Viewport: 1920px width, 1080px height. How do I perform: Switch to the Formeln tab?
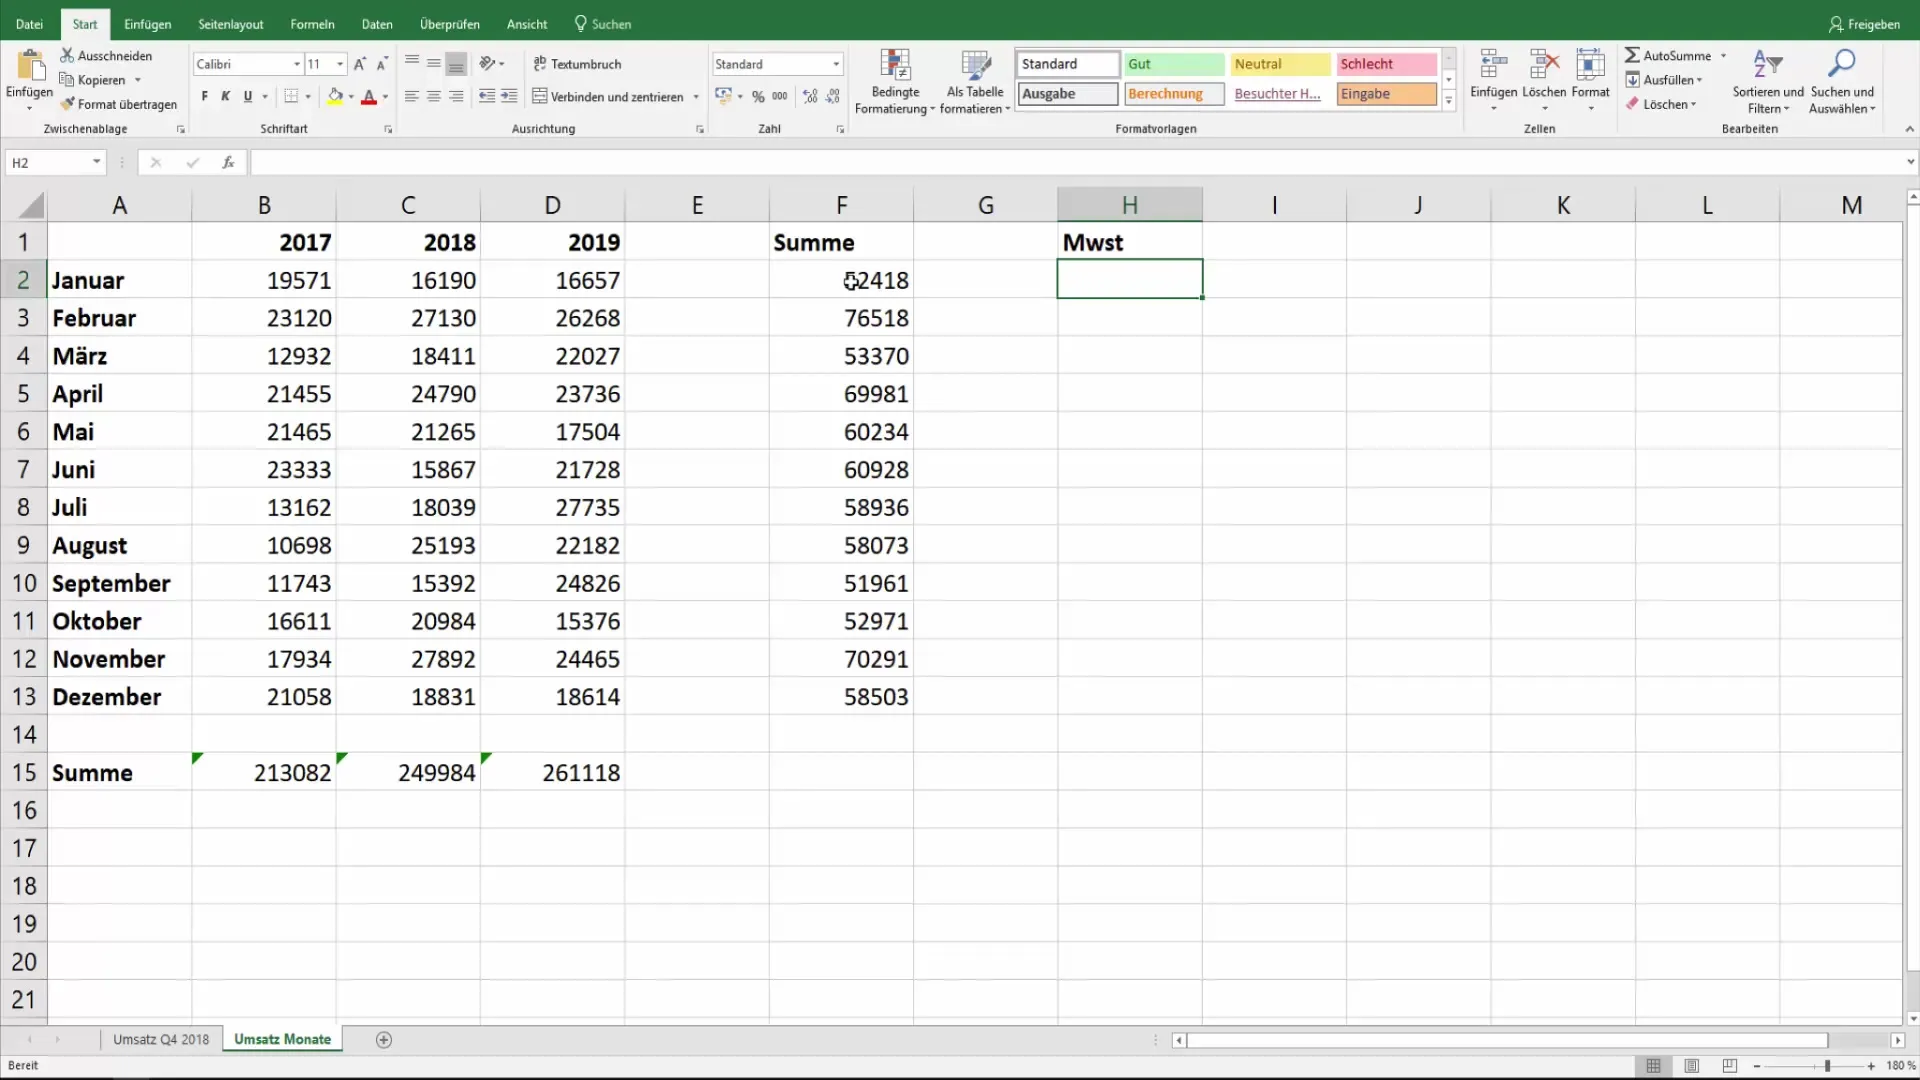click(312, 24)
